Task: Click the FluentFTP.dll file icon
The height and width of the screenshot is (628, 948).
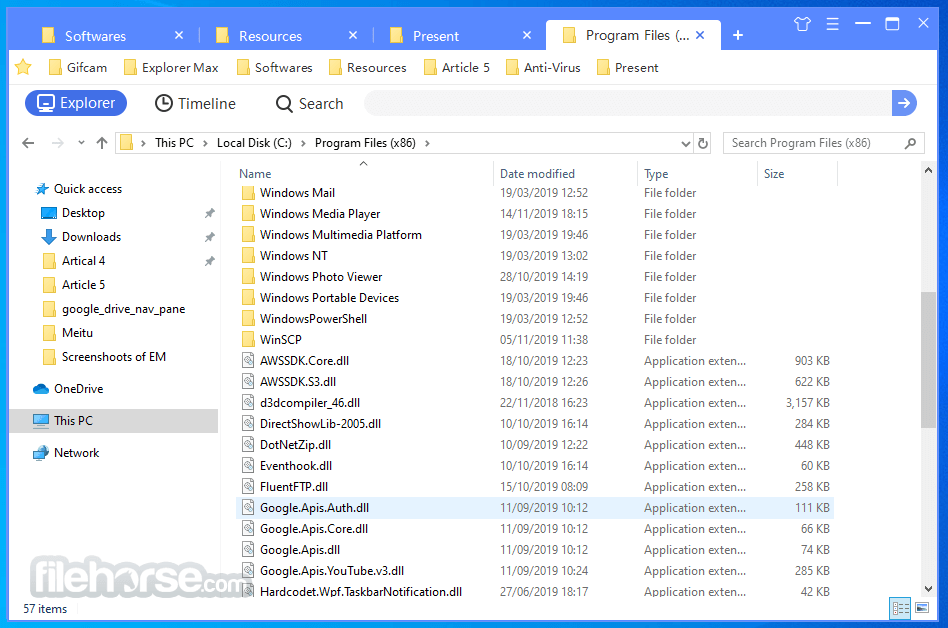Action: [x=248, y=487]
